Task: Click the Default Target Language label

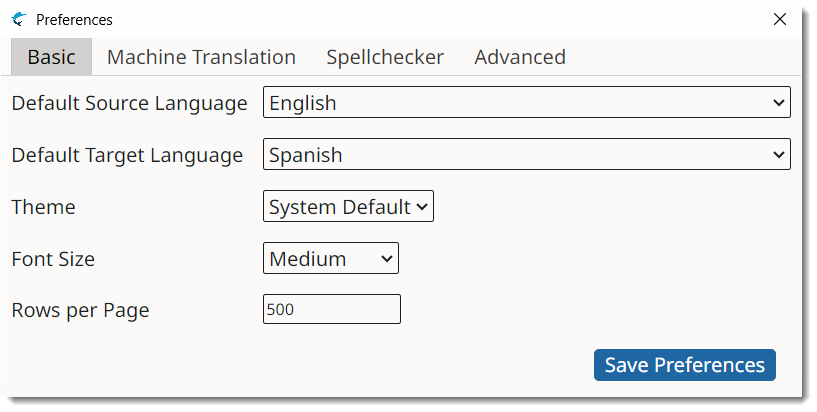Action: pyautogui.click(x=127, y=155)
